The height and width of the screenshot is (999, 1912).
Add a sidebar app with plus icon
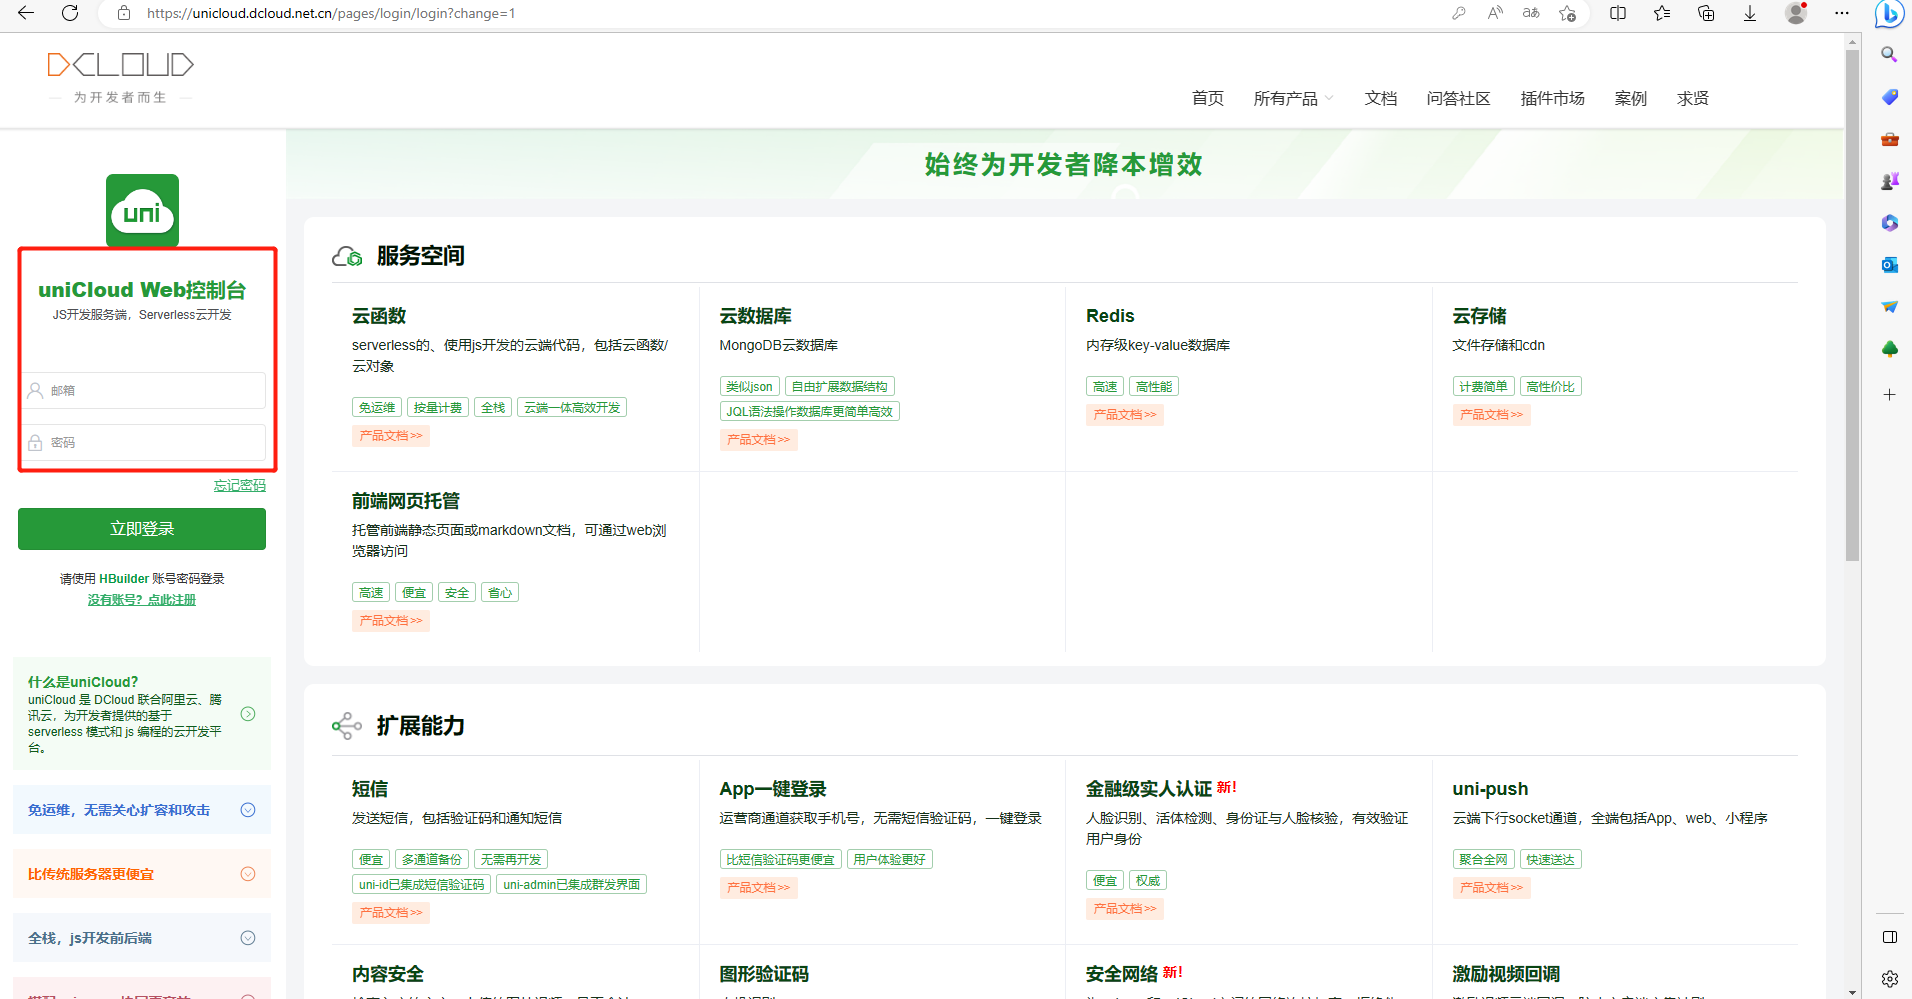pyautogui.click(x=1889, y=395)
